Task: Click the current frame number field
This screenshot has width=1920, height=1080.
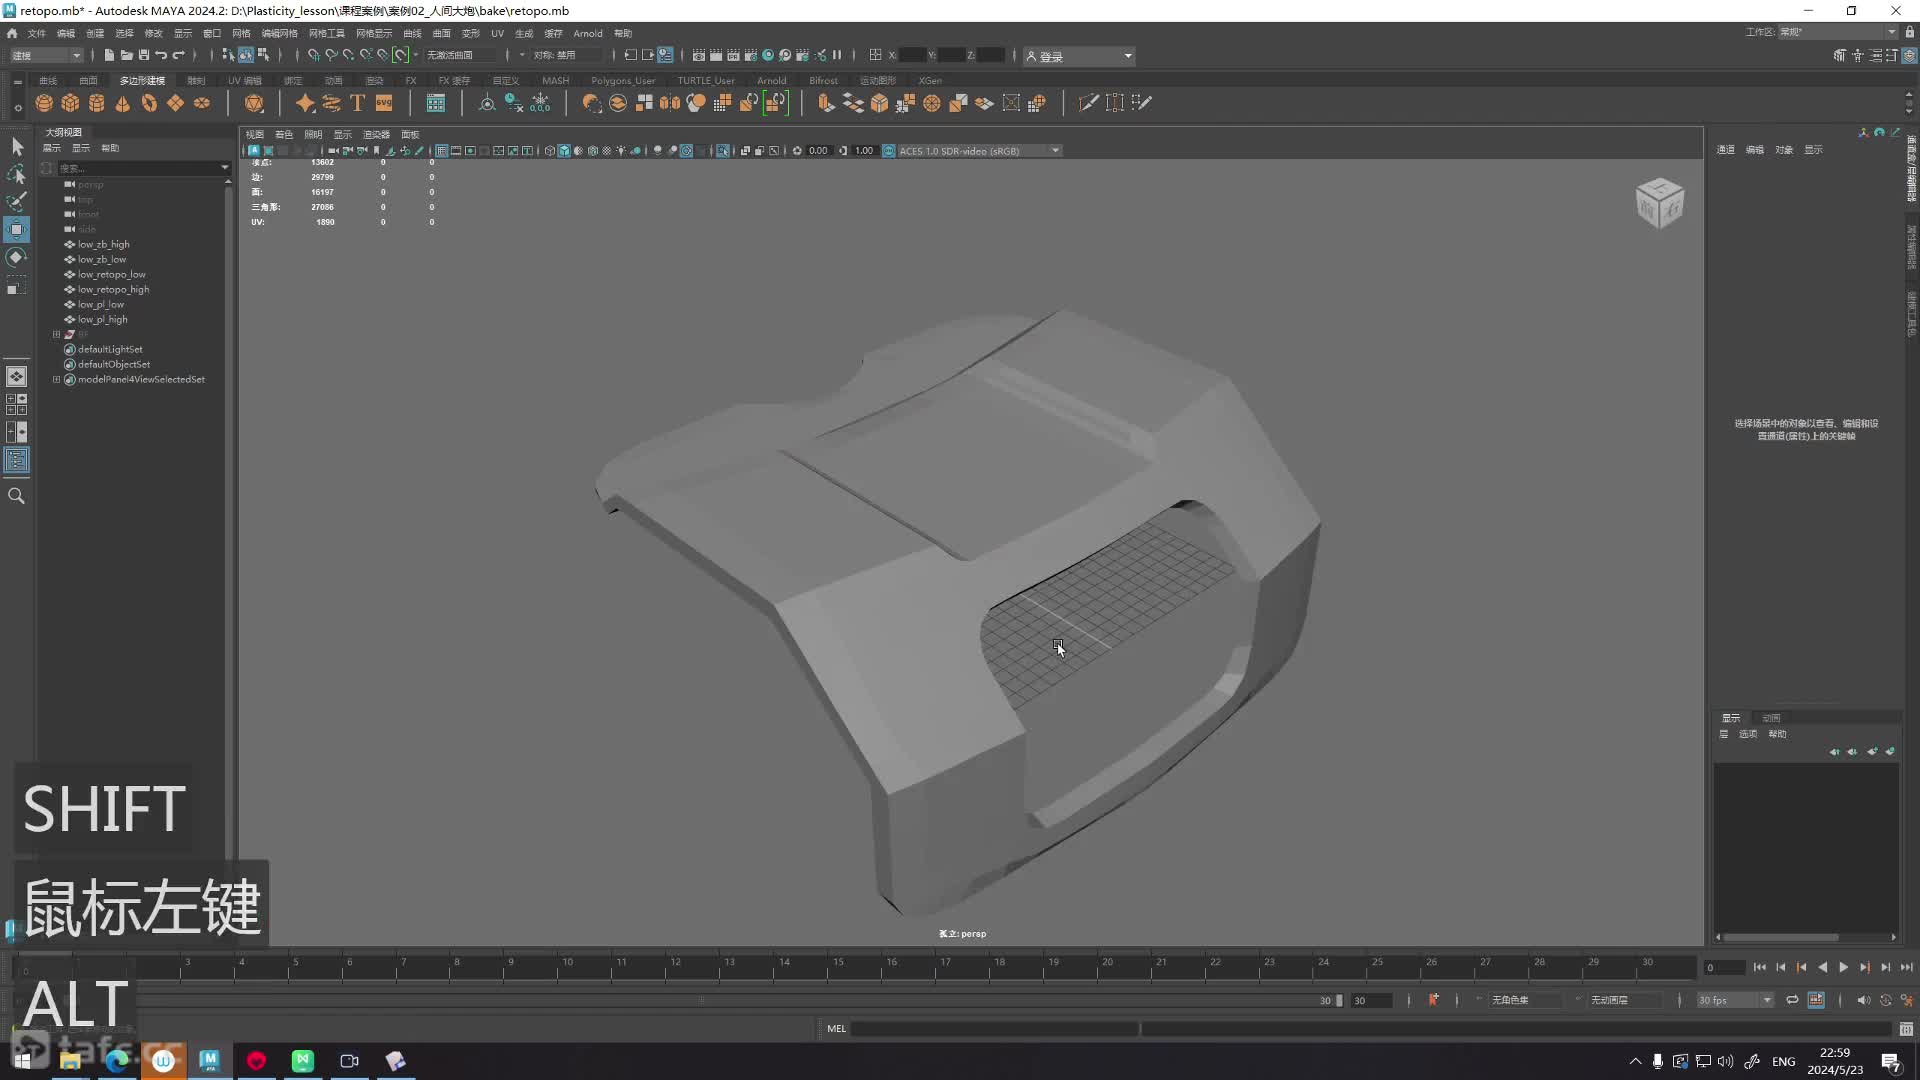Action: pos(1723,968)
